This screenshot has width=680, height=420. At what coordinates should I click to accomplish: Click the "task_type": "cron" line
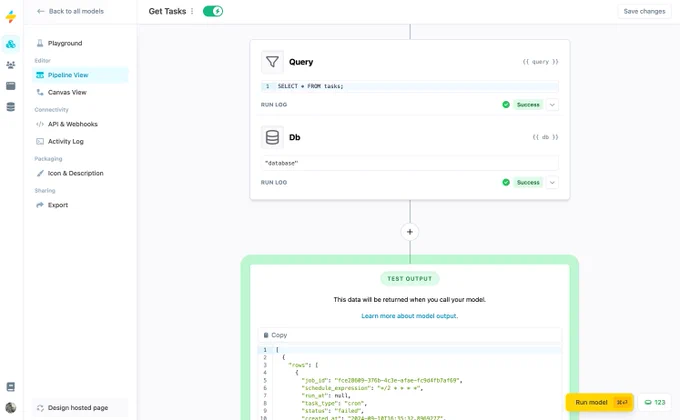click(334, 404)
